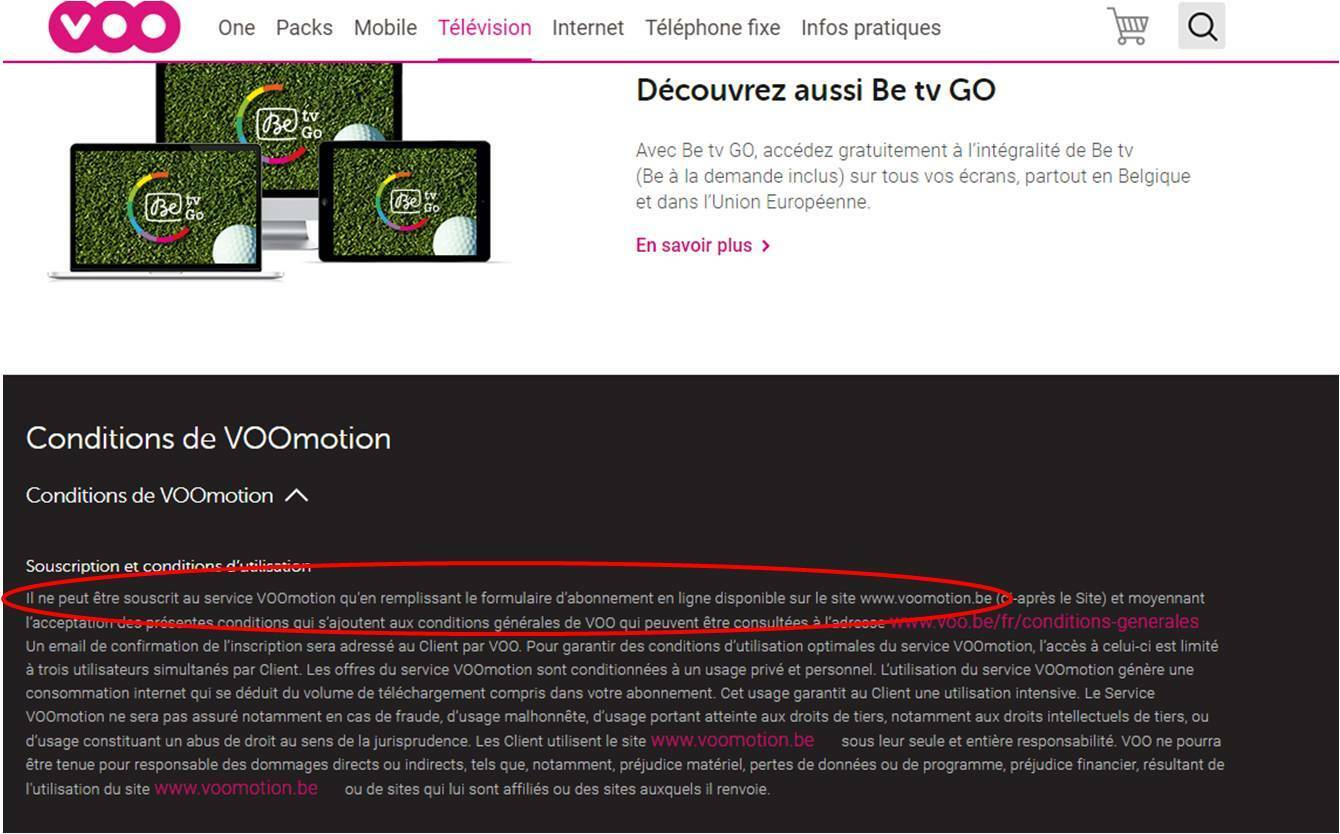Viewport: 1340px width, 834px height.
Task: Follow the En savoir plus link
Action: pos(703,245)
